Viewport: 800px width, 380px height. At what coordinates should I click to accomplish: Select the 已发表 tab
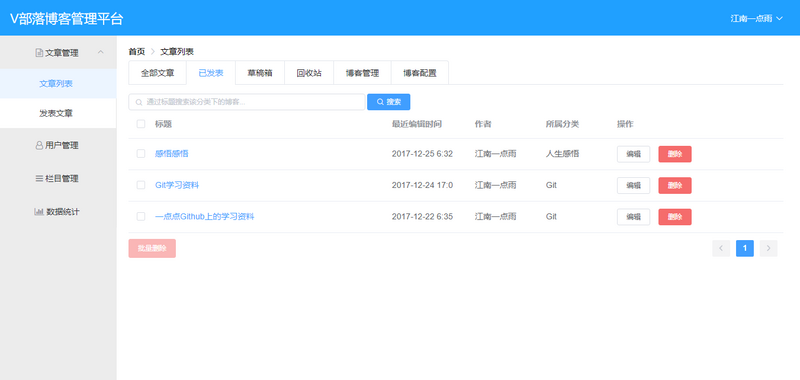point(211,73)
